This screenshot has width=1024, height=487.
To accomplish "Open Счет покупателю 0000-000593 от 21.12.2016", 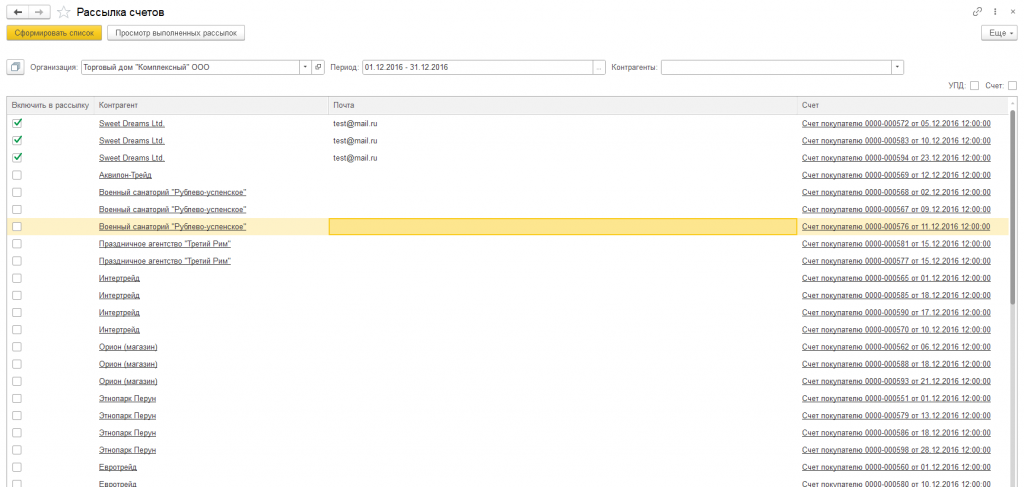I will [x=896, y=381].
